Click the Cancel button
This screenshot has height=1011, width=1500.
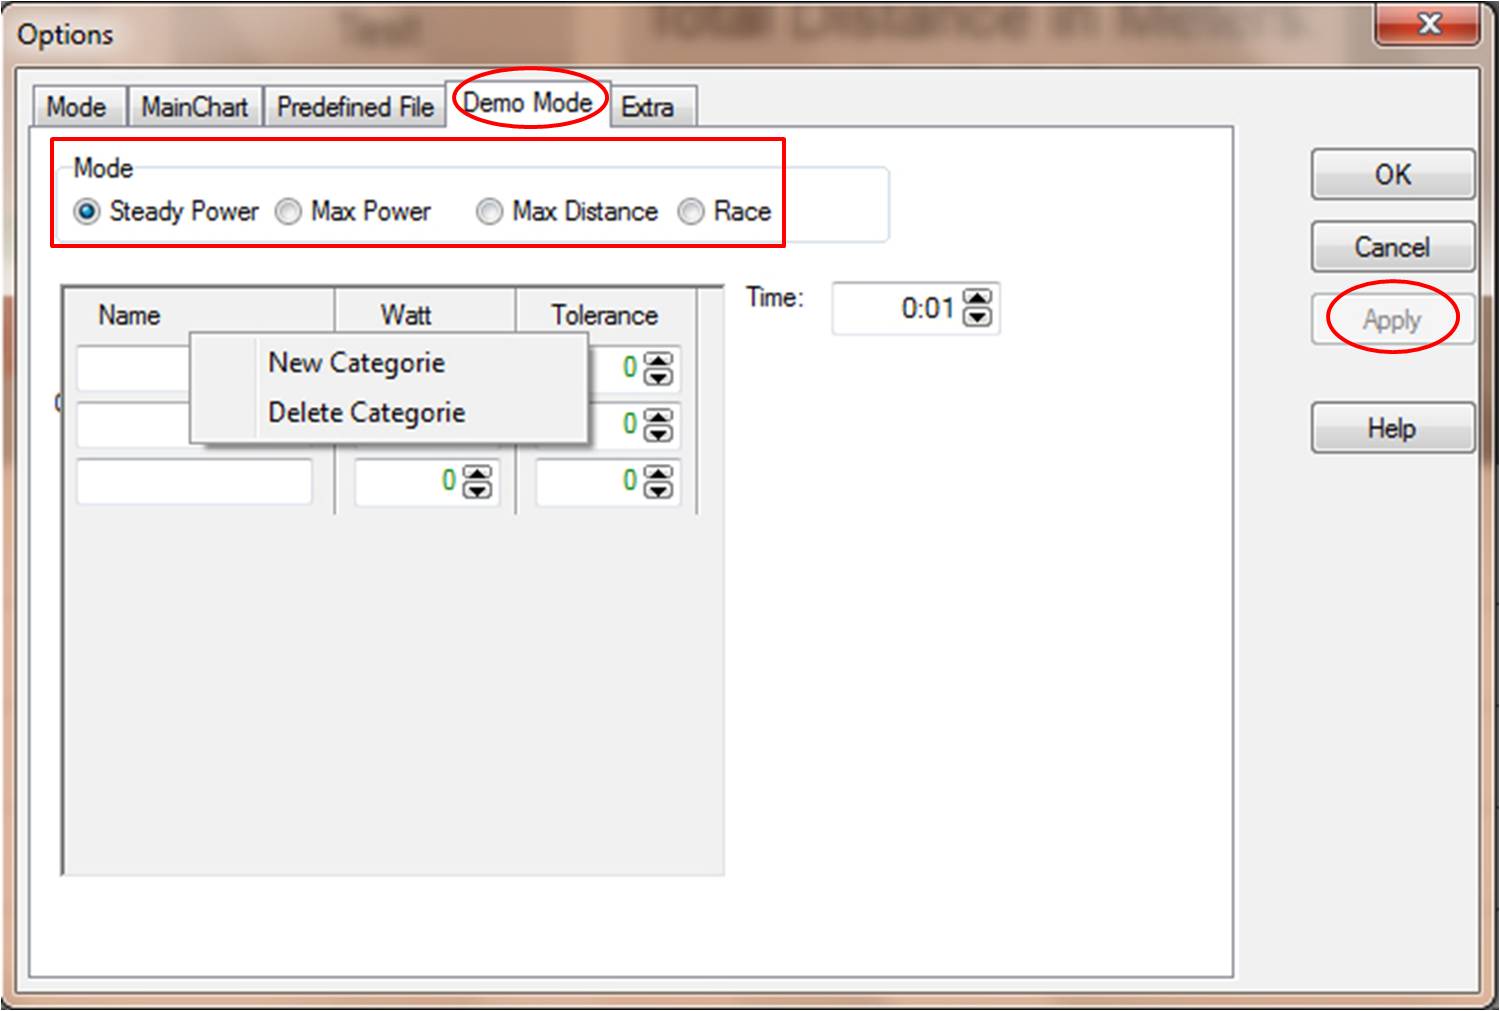click(1392, 247)
